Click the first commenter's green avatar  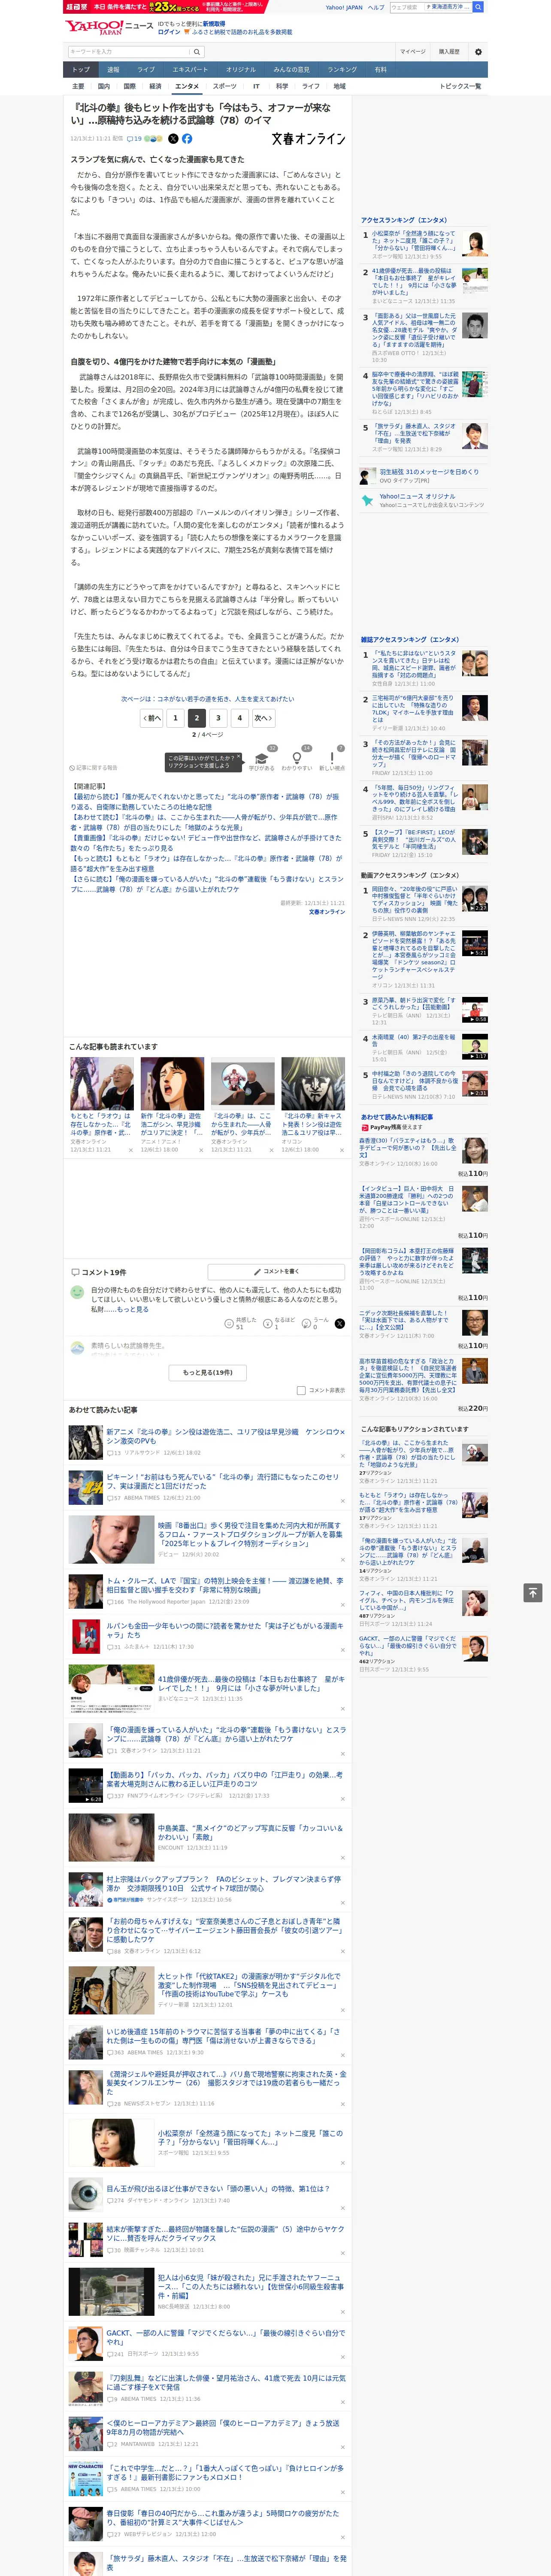[77, 1292]
